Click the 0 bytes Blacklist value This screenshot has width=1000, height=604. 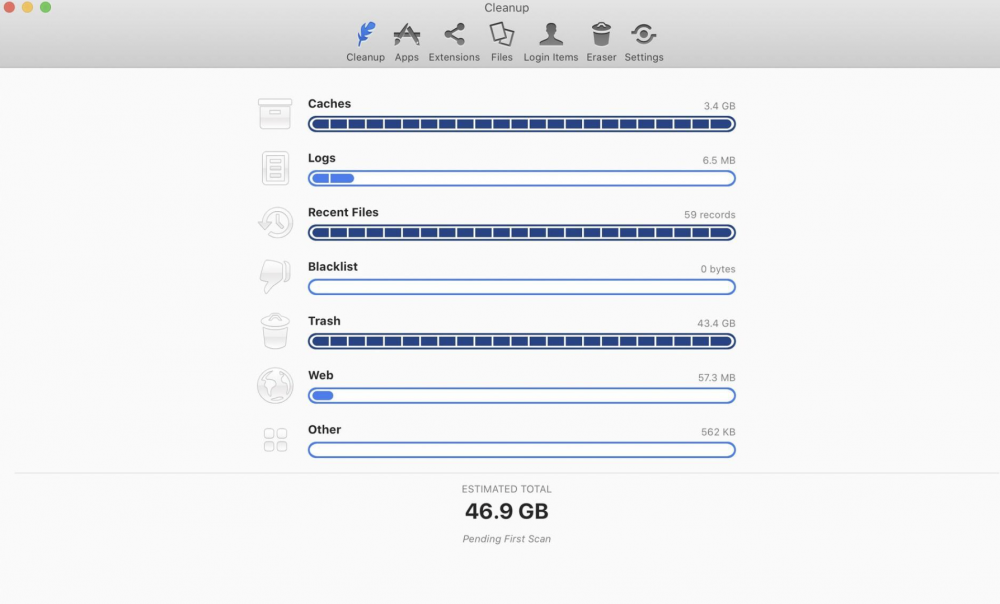click(717, 269)
